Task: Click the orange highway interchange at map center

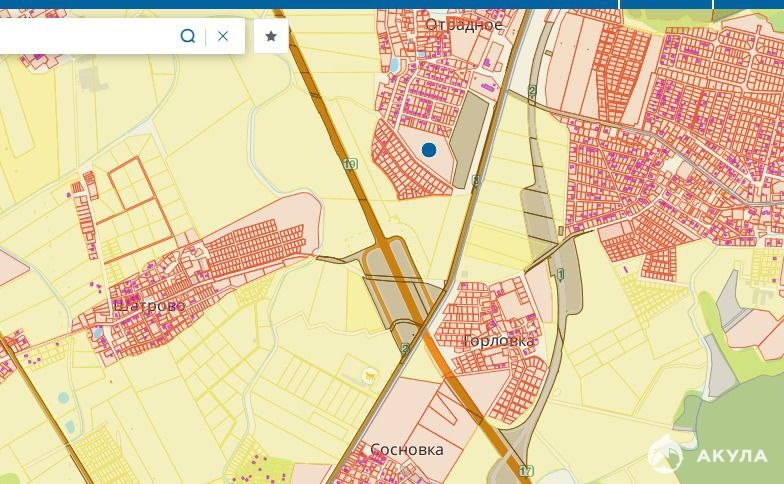Action: click(x=405, y=290)
